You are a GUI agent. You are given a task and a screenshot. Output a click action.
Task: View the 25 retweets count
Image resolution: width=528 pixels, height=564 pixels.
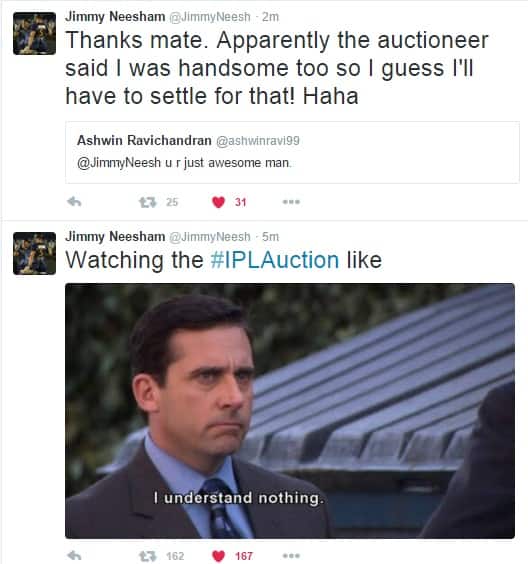click(x=172, y=202)
